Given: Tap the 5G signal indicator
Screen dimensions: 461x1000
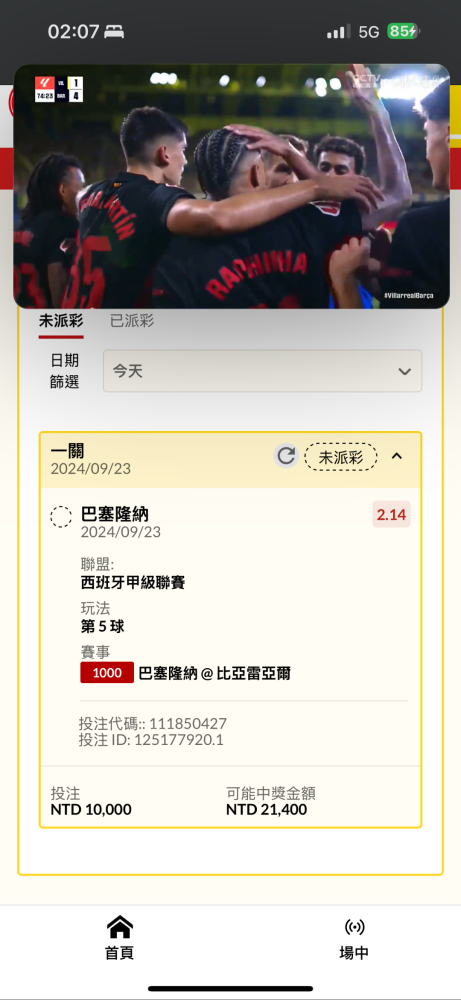Looking at the screenshot, I should tap(369, 32).
